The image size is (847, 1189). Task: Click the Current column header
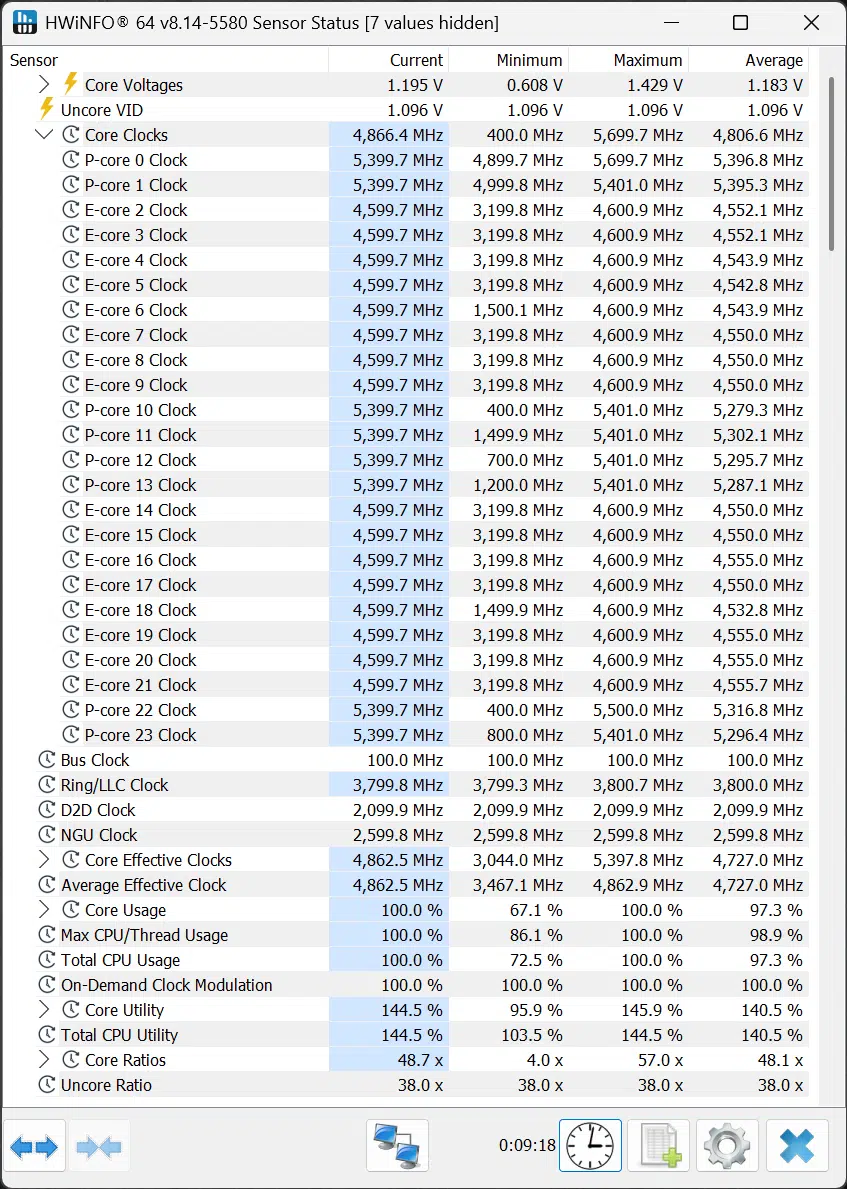[389, 60]
